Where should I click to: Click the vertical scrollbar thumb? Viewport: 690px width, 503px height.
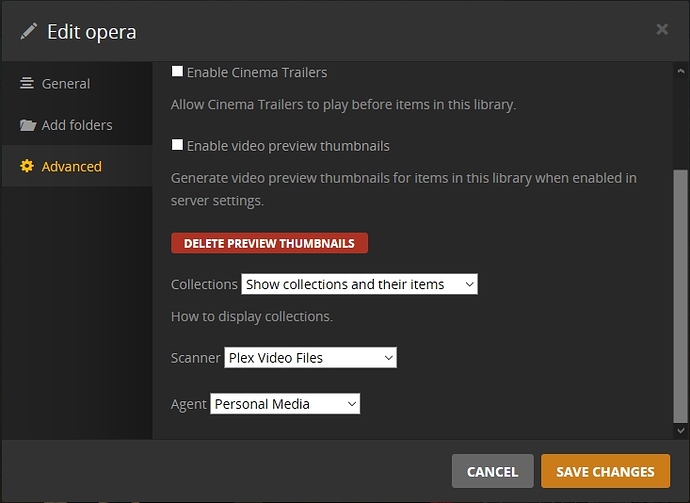click(681, 296)
